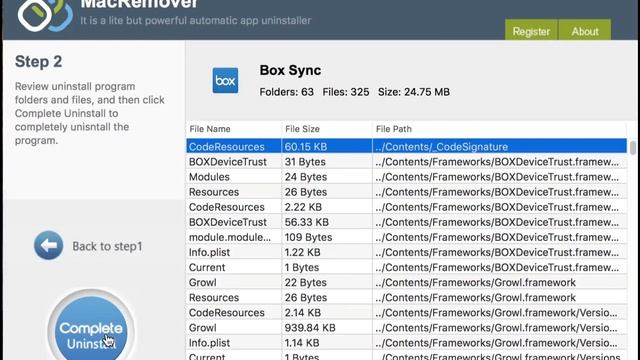Click the MacRemover logo icon
Viewport: 640px width, 360px height.
coord(45,16)
